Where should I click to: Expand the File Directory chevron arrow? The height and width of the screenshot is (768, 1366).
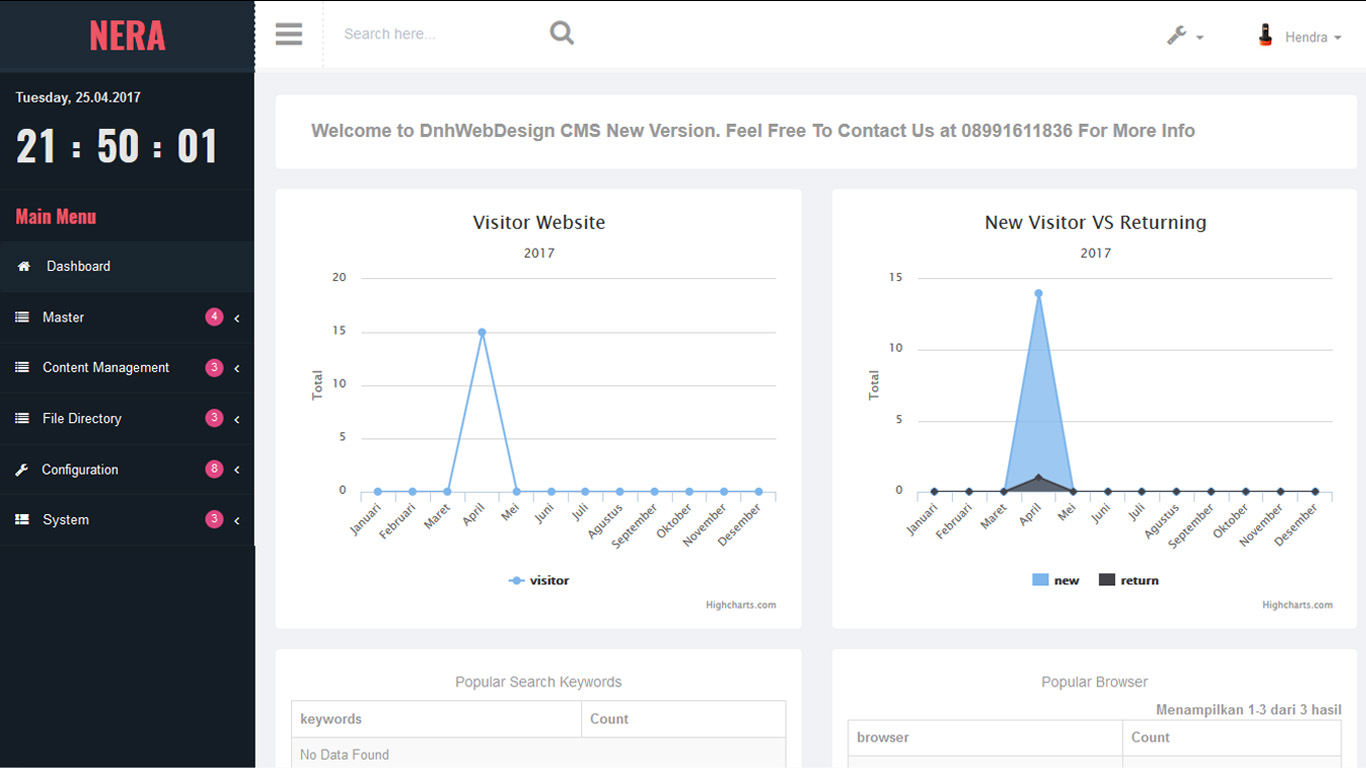tap(237, 420)
